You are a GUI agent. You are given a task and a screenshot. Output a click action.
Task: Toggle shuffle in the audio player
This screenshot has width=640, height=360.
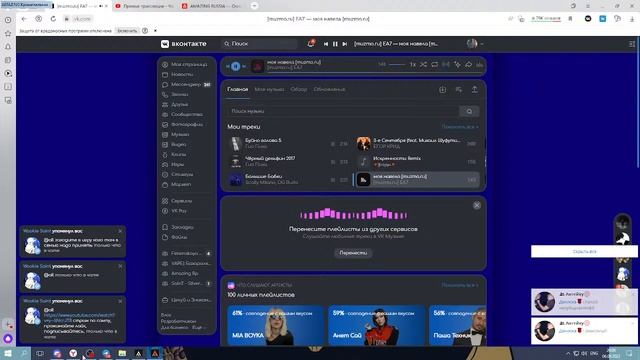pyautogui.click(x=423, y=64)
